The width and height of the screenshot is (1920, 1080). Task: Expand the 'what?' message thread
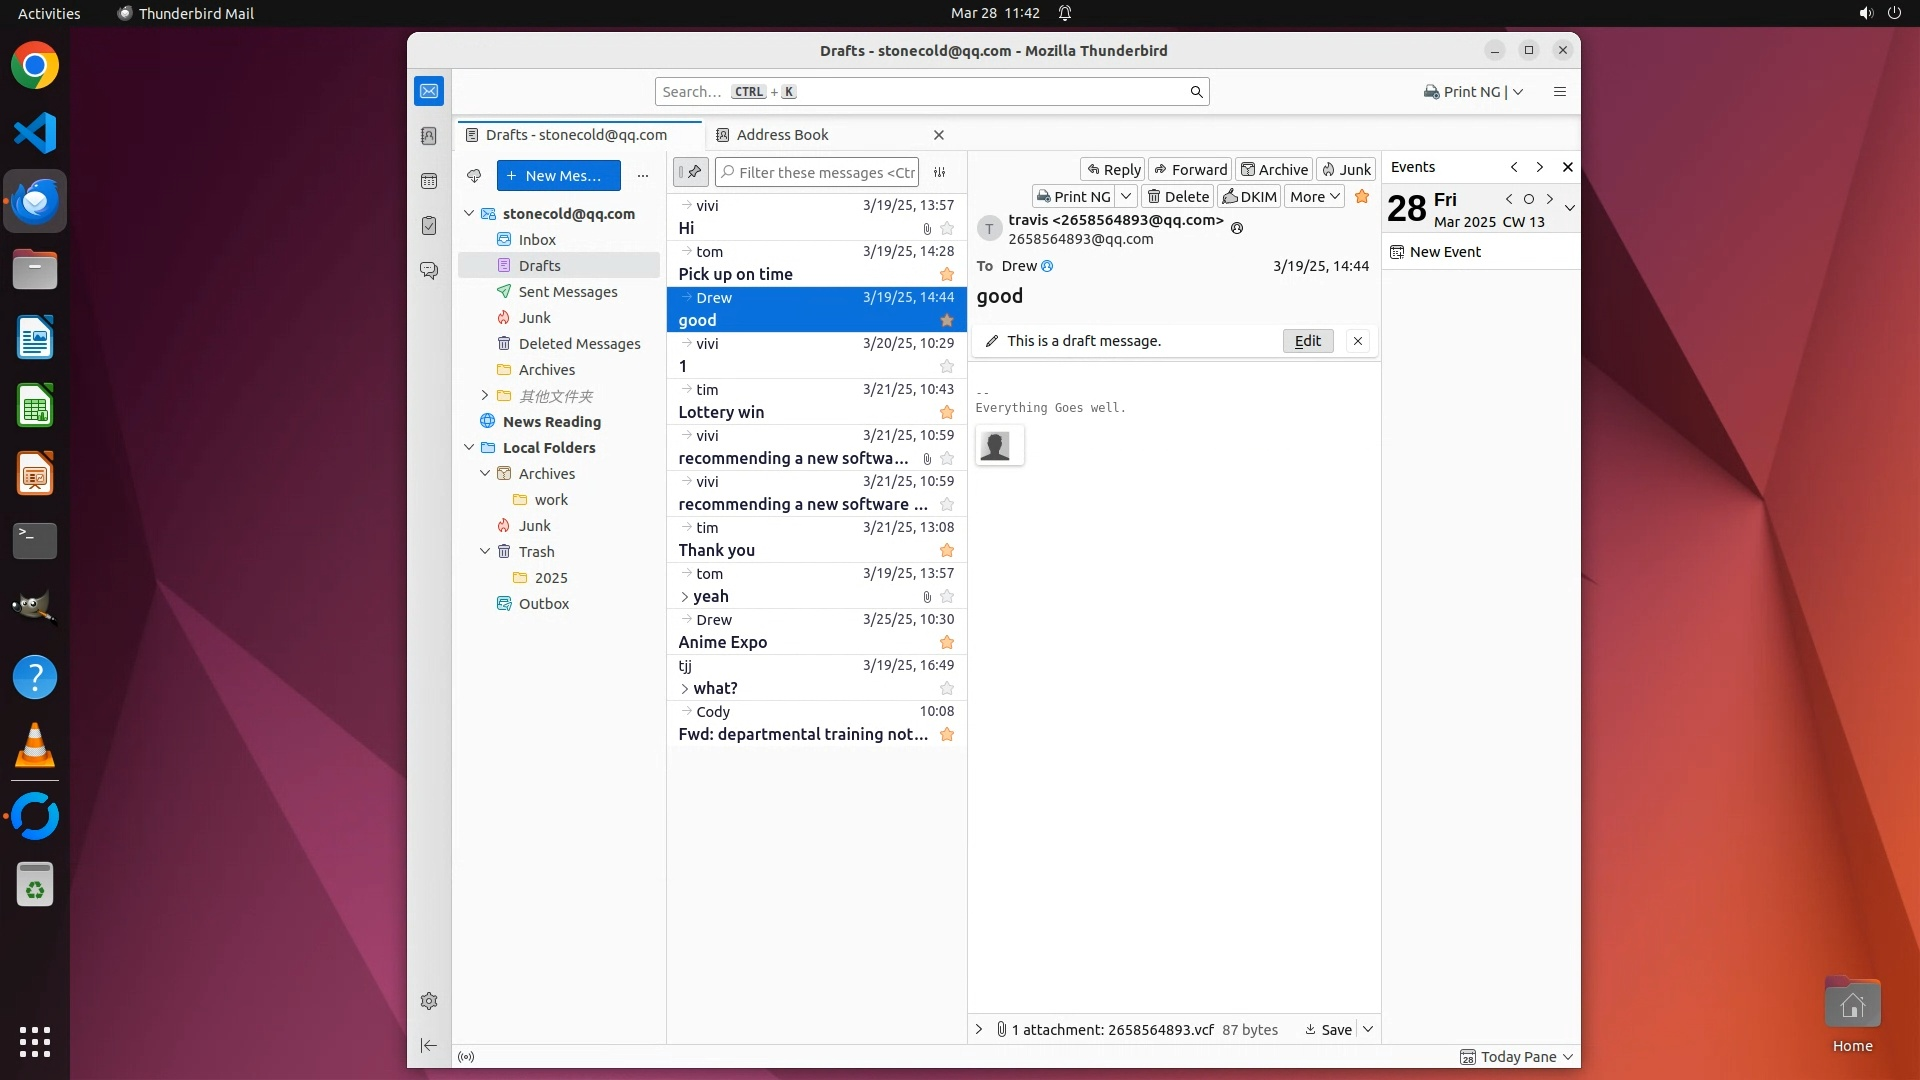[685, 689]
